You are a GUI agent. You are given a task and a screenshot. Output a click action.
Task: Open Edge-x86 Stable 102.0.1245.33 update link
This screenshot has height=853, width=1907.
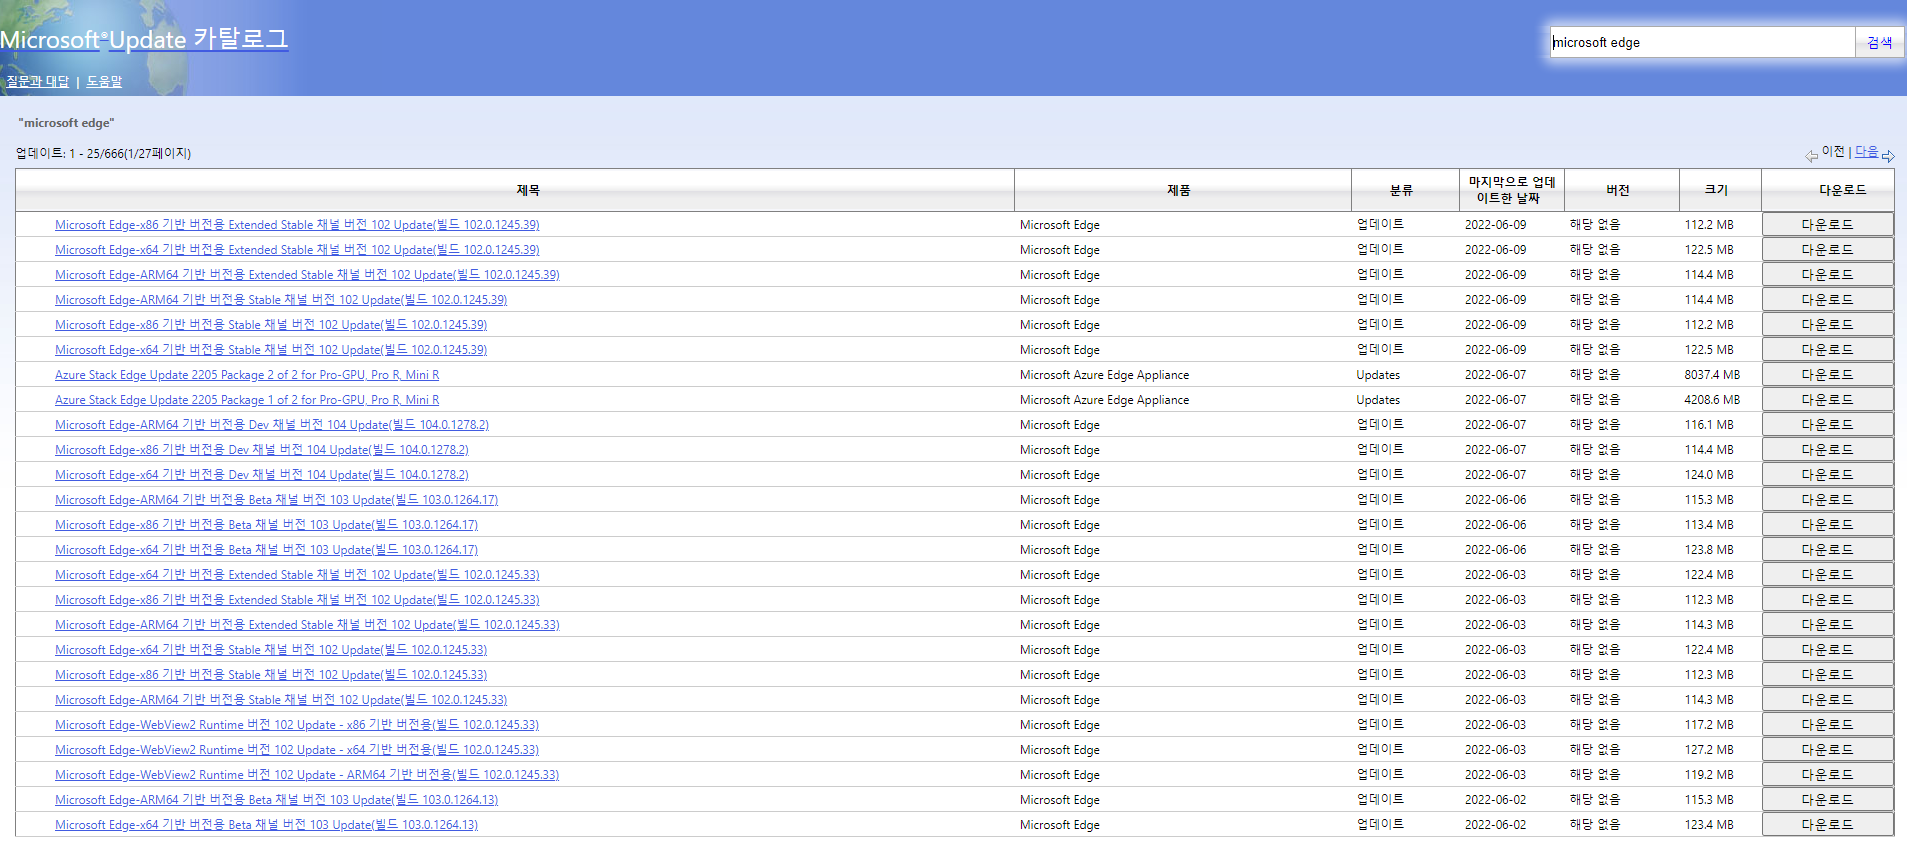(271, 675)
